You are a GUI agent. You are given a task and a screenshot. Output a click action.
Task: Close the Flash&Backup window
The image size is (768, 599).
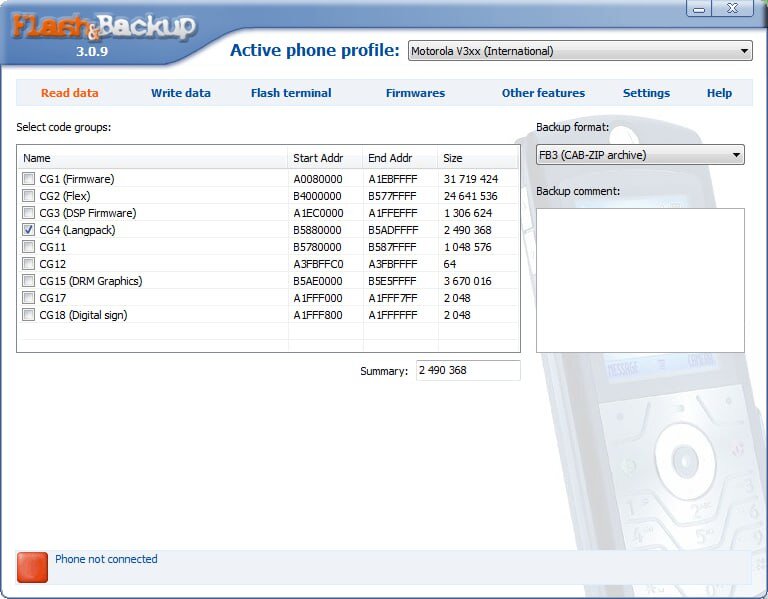[733, 8]
